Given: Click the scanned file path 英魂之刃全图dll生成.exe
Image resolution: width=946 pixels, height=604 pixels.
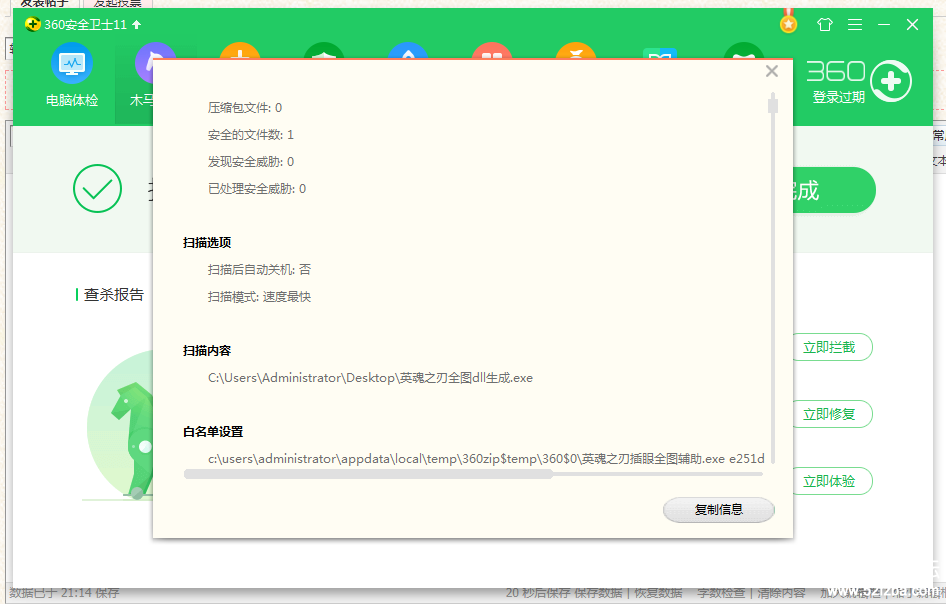Looking at the screenshot, I should point(370,378).
